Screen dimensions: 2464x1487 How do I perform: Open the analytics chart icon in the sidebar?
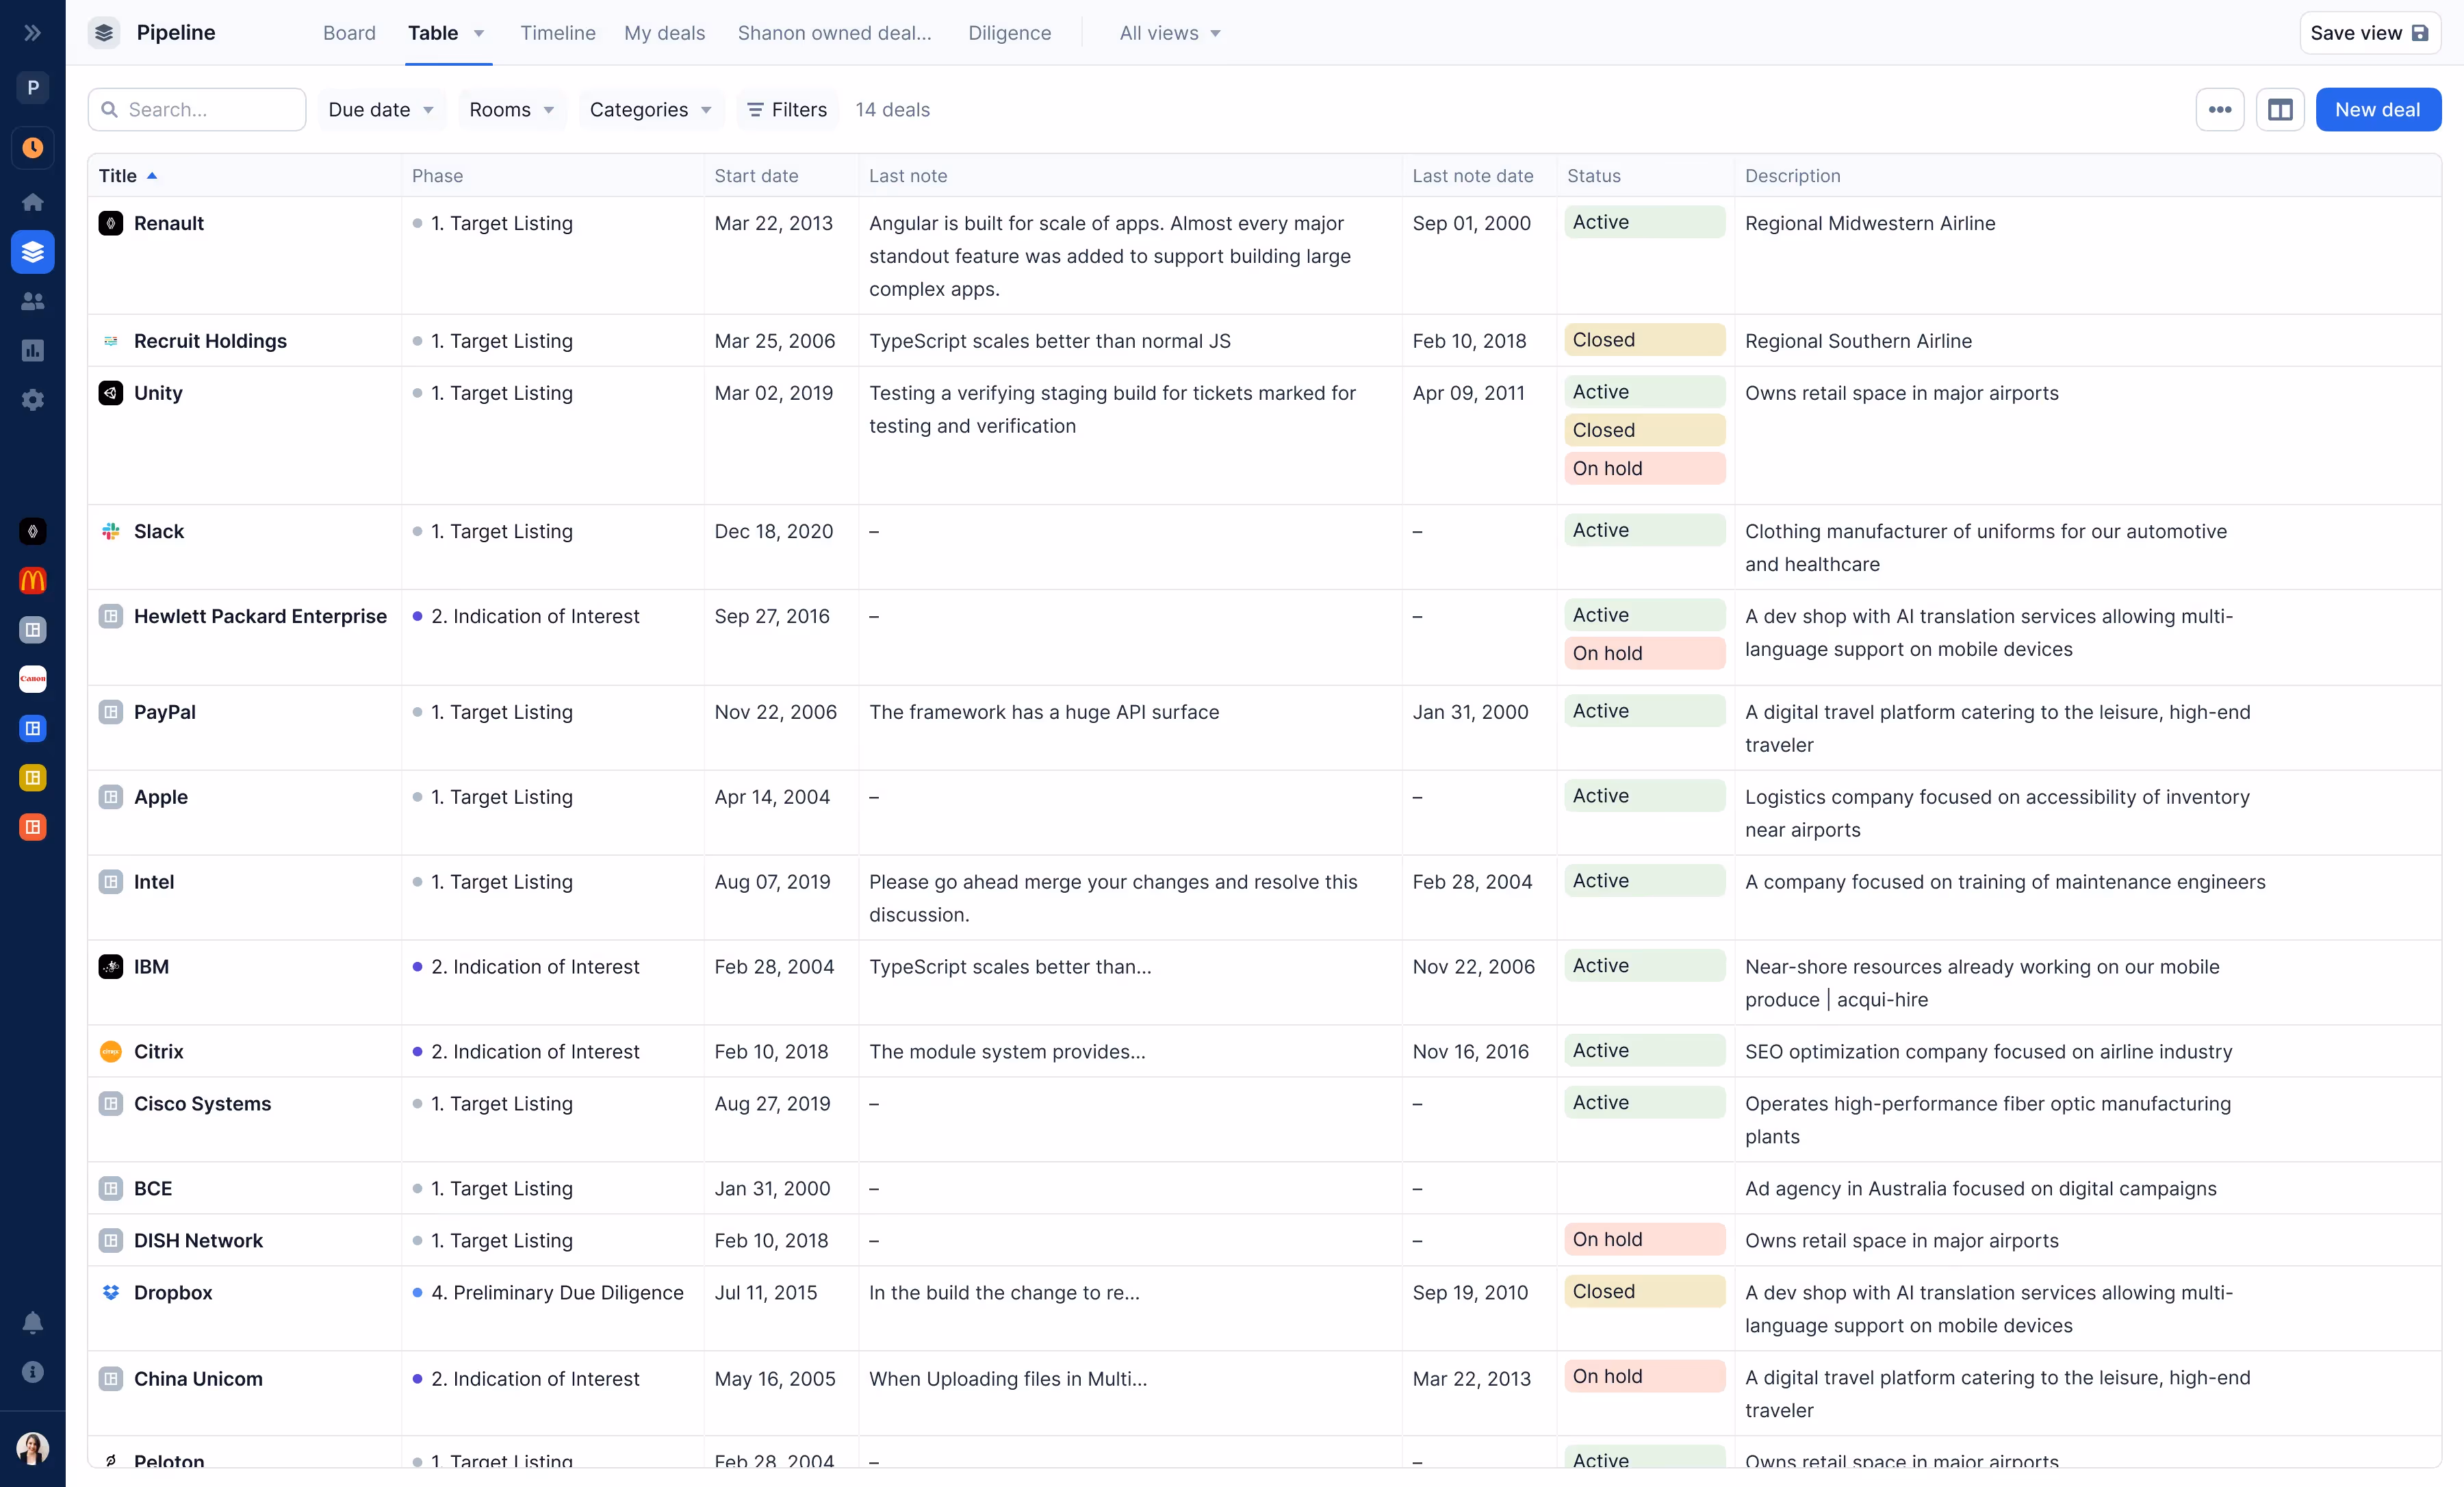[32, 350]
